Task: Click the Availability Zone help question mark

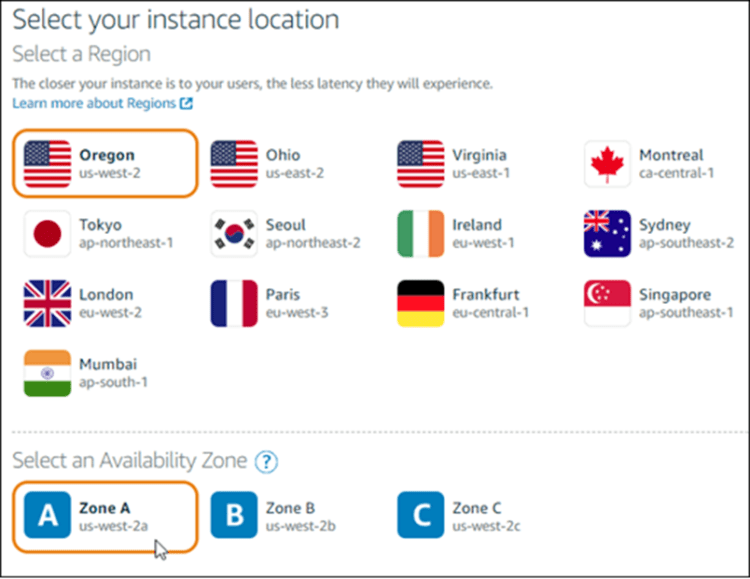Action: tap(265, 462)
